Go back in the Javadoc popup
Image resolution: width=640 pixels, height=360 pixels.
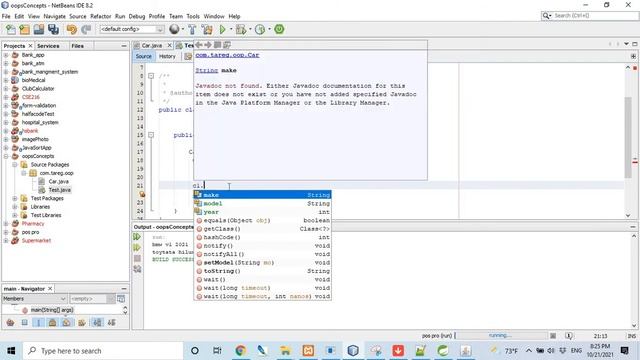coord(199,45)
